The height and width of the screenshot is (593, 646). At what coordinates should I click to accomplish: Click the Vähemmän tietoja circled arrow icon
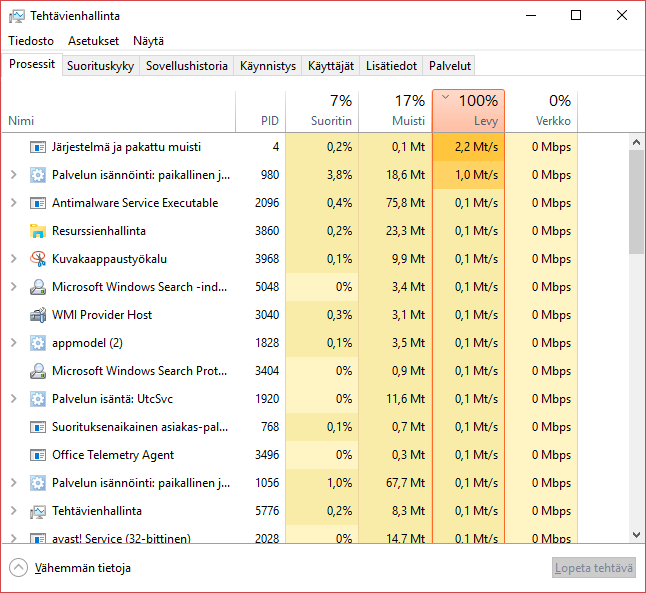click(19, 568)
